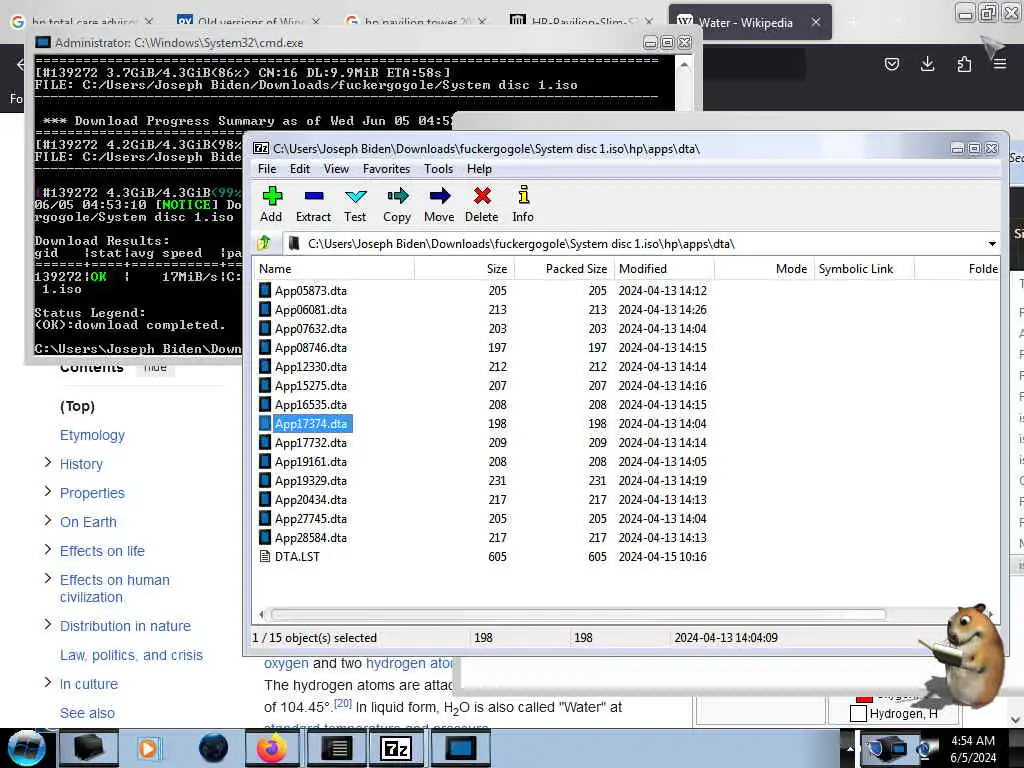Click the Move arrow icon
Image resolution: width=1024 pixels, height=768 pixels.
440,196
